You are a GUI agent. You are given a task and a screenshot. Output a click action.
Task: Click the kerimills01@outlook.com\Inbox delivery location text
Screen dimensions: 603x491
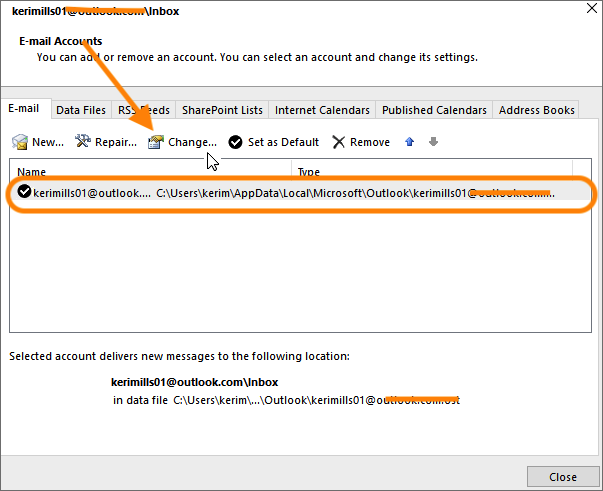click(194, 382)
